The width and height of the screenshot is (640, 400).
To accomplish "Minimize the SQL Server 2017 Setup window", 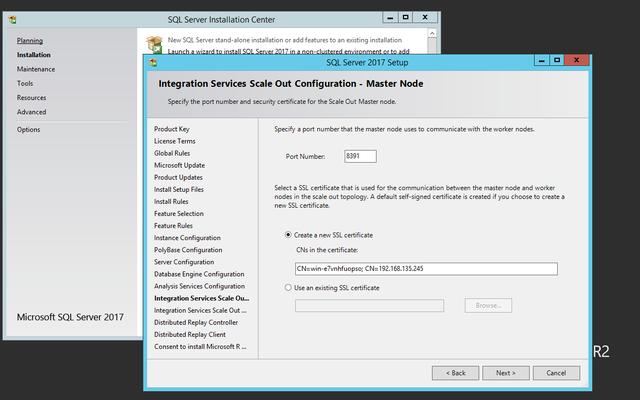I will [x=542, y=60].
